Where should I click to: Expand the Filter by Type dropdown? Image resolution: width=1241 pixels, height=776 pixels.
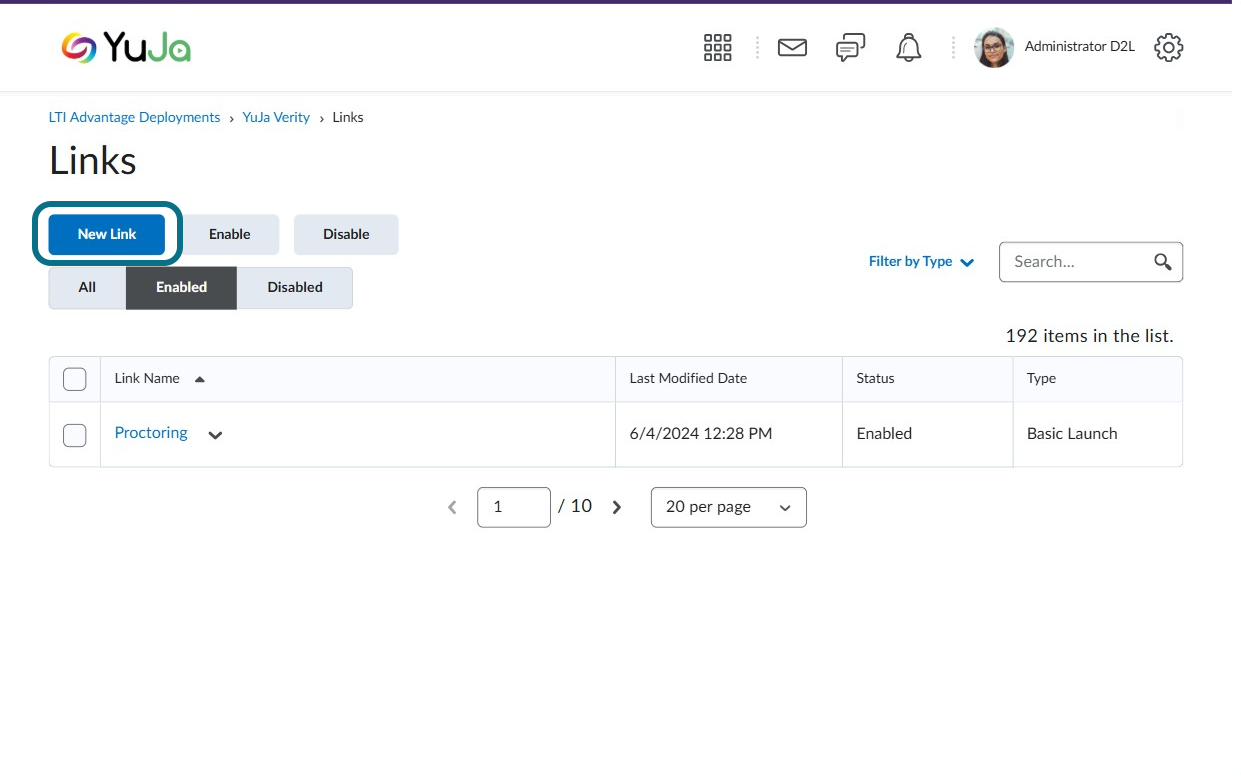tap(921, 262)
